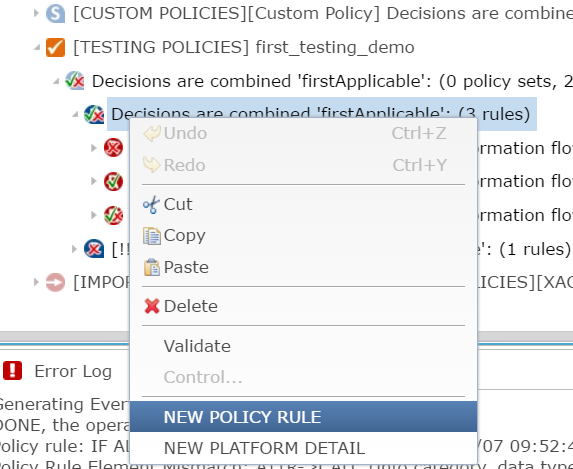This screenshot has width=573, height=469.
Task: Click the red Error Log exclamation icon
Action: 13,371
